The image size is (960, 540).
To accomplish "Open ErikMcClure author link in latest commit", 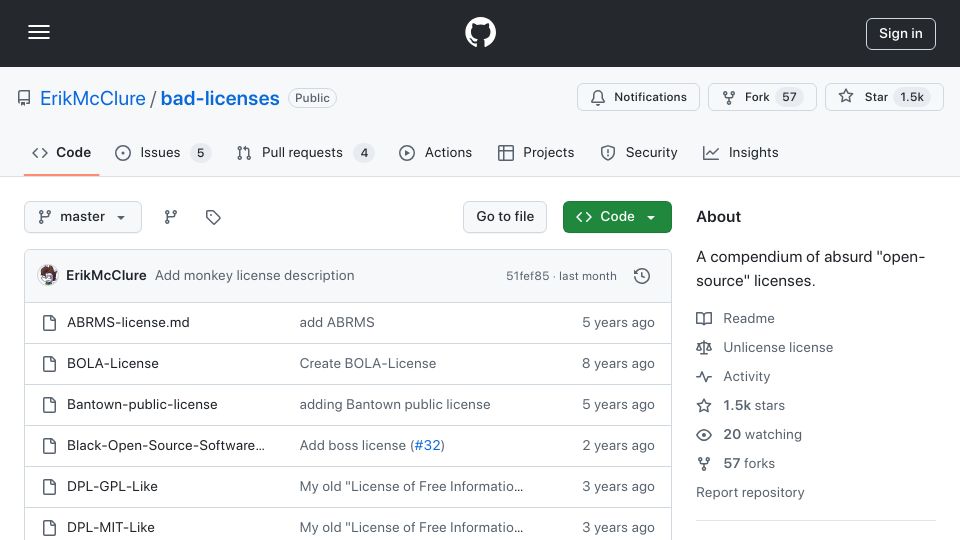I will point(106,276).
